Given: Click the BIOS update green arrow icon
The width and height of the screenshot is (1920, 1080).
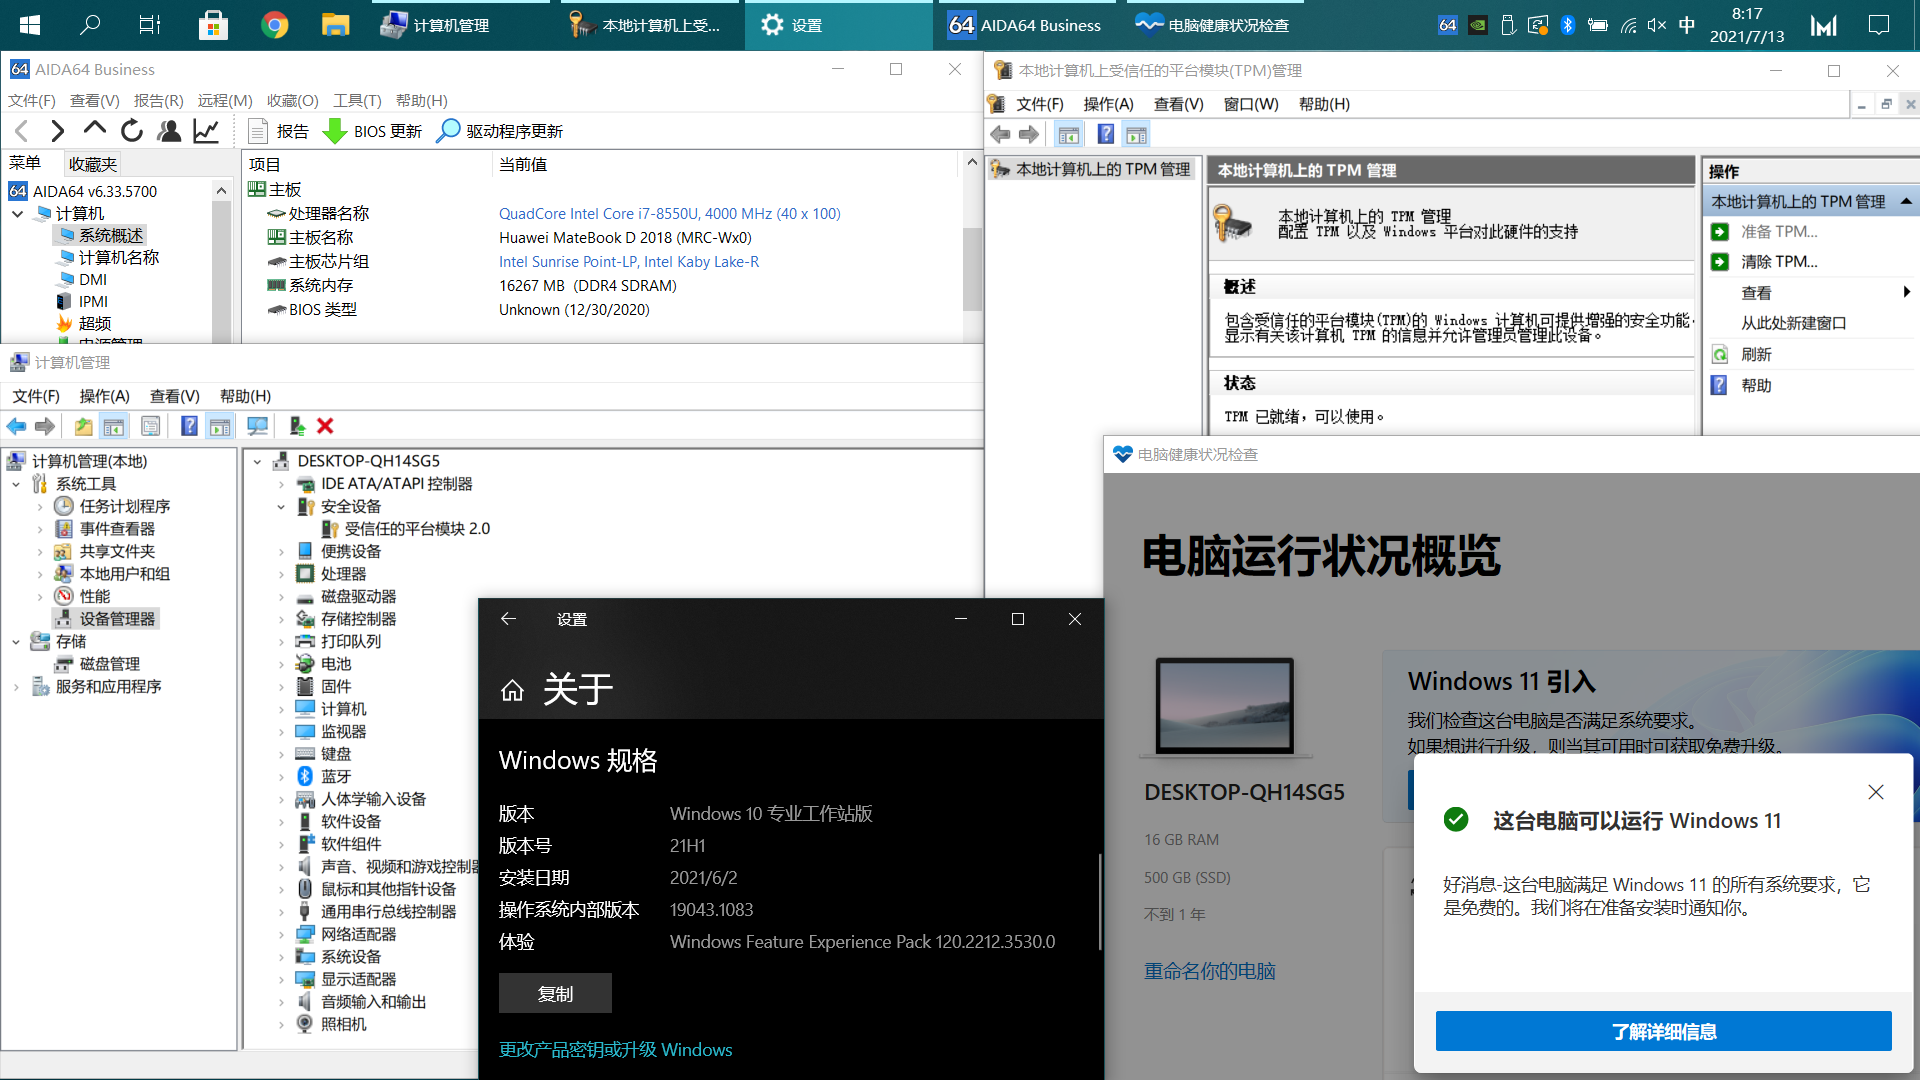Looking at the screenshot, I should coord(335,131).
